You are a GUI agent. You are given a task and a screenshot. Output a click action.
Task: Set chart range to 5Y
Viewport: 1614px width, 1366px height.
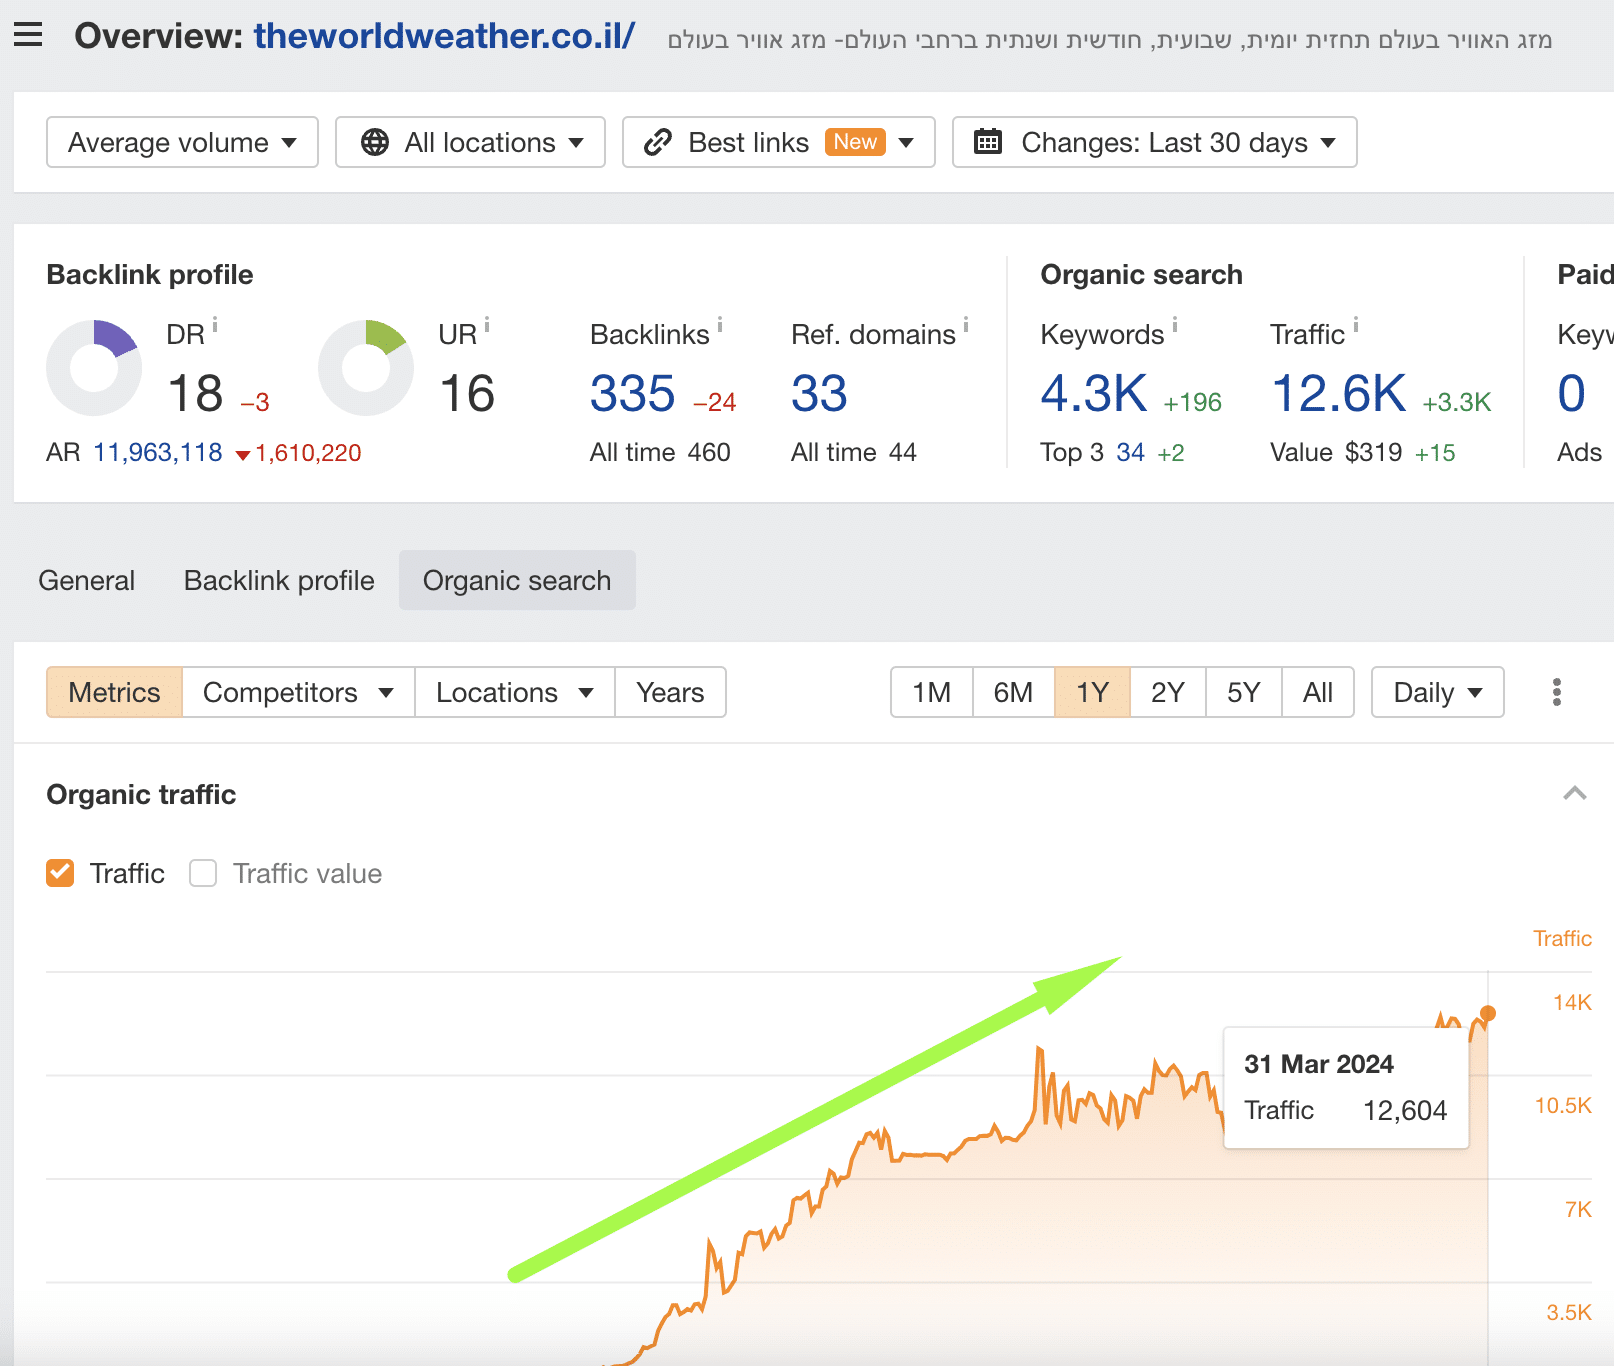point(1243,692)
